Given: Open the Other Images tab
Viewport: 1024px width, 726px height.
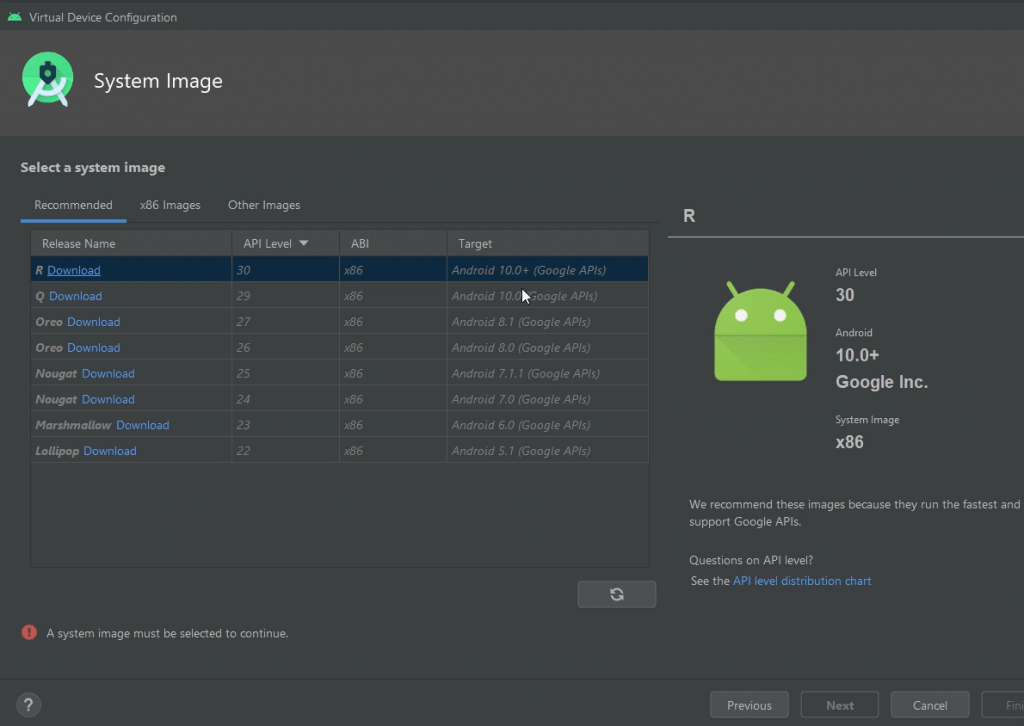Looking at the screenshot, I should (x=264, y=205).
